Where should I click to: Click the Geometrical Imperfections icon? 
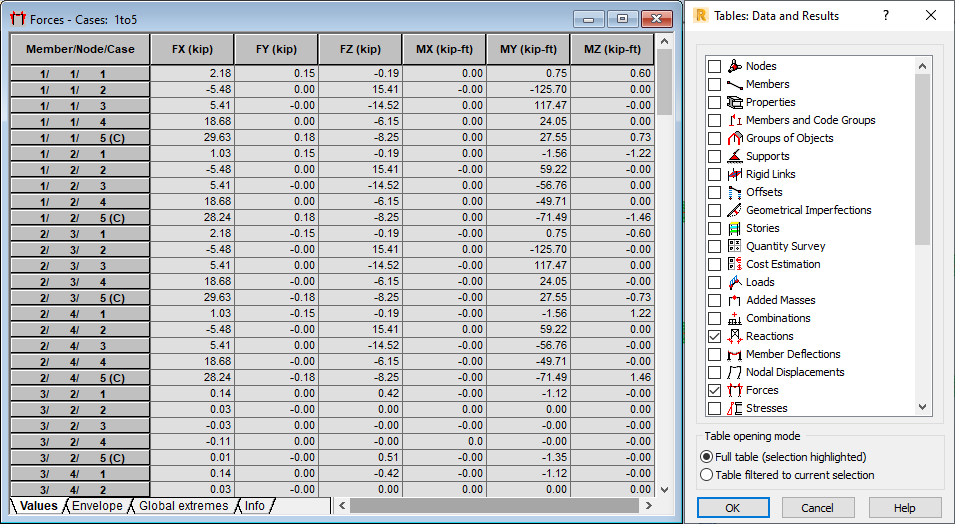[x=735, y=210]
